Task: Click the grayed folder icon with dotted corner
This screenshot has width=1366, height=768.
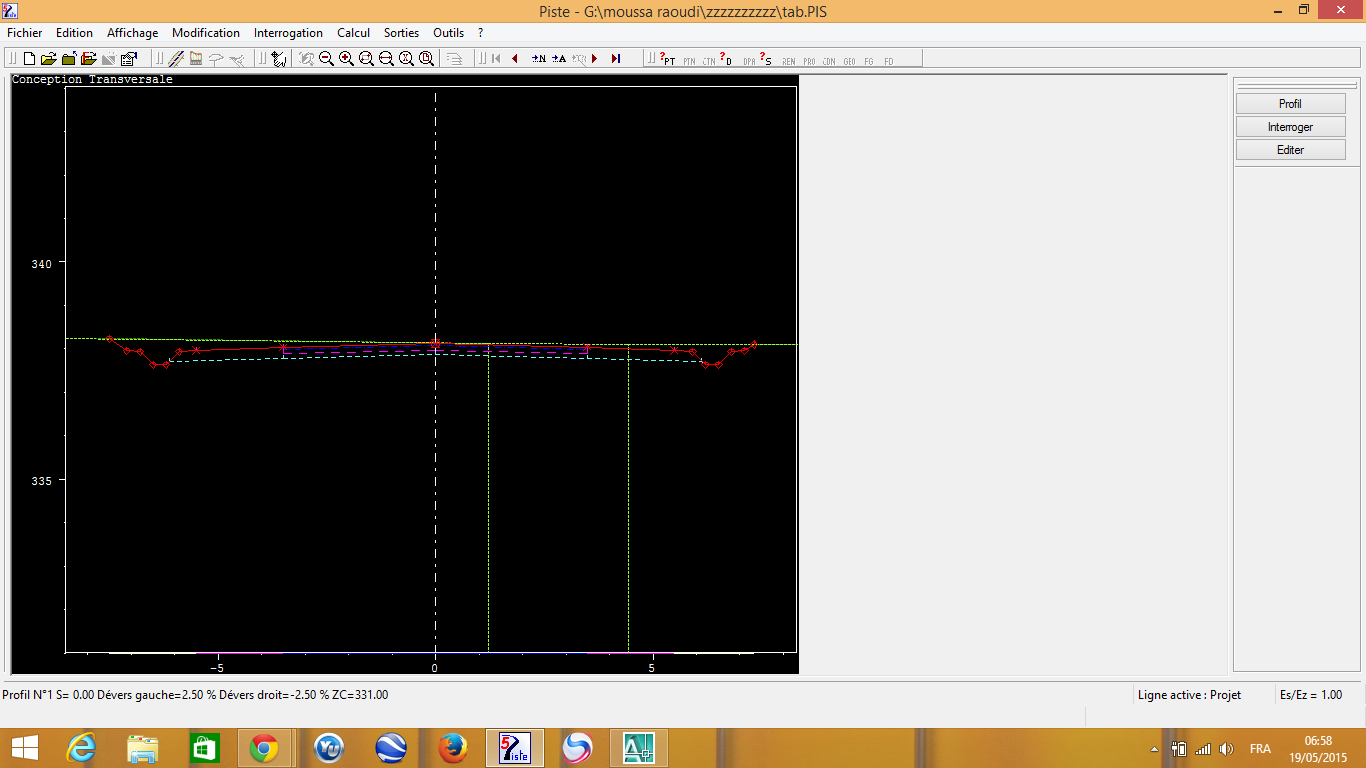Action: (109, 59)
